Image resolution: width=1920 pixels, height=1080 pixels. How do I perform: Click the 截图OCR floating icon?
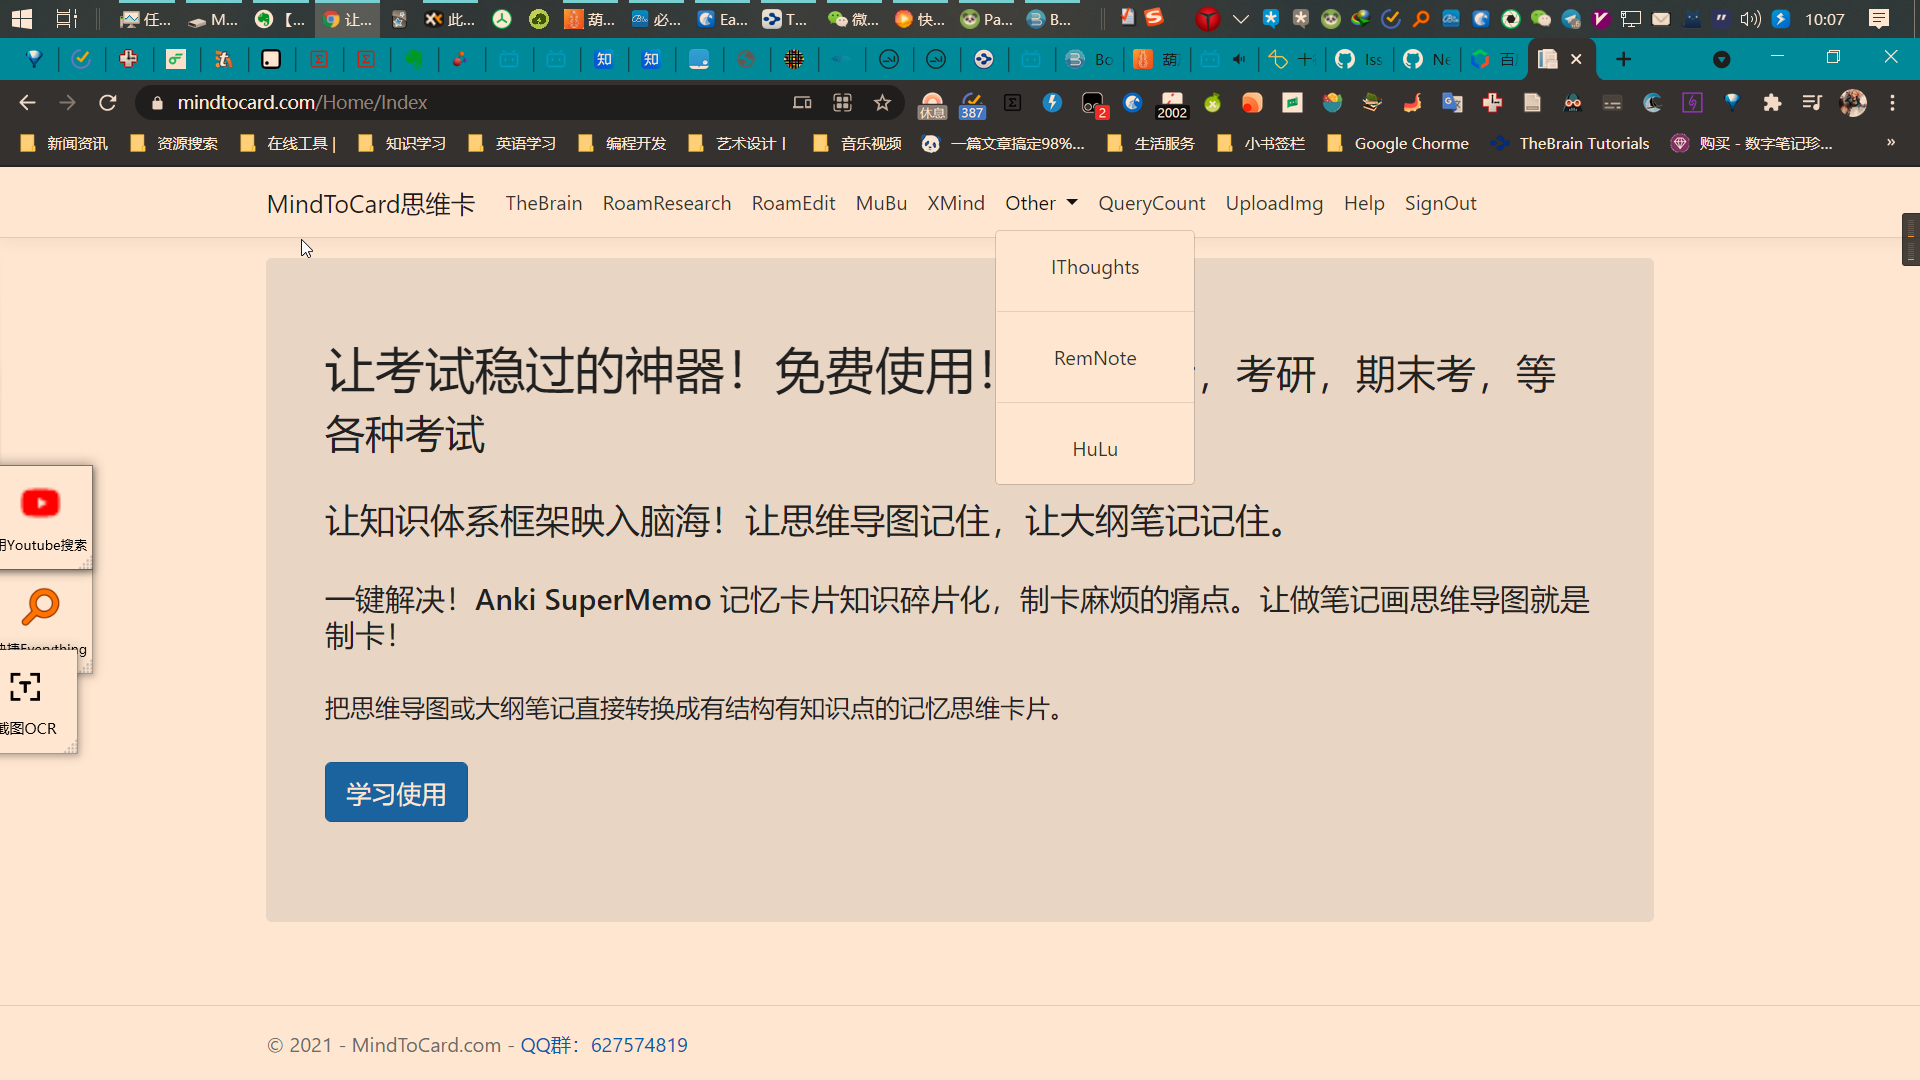coord(26,688)
